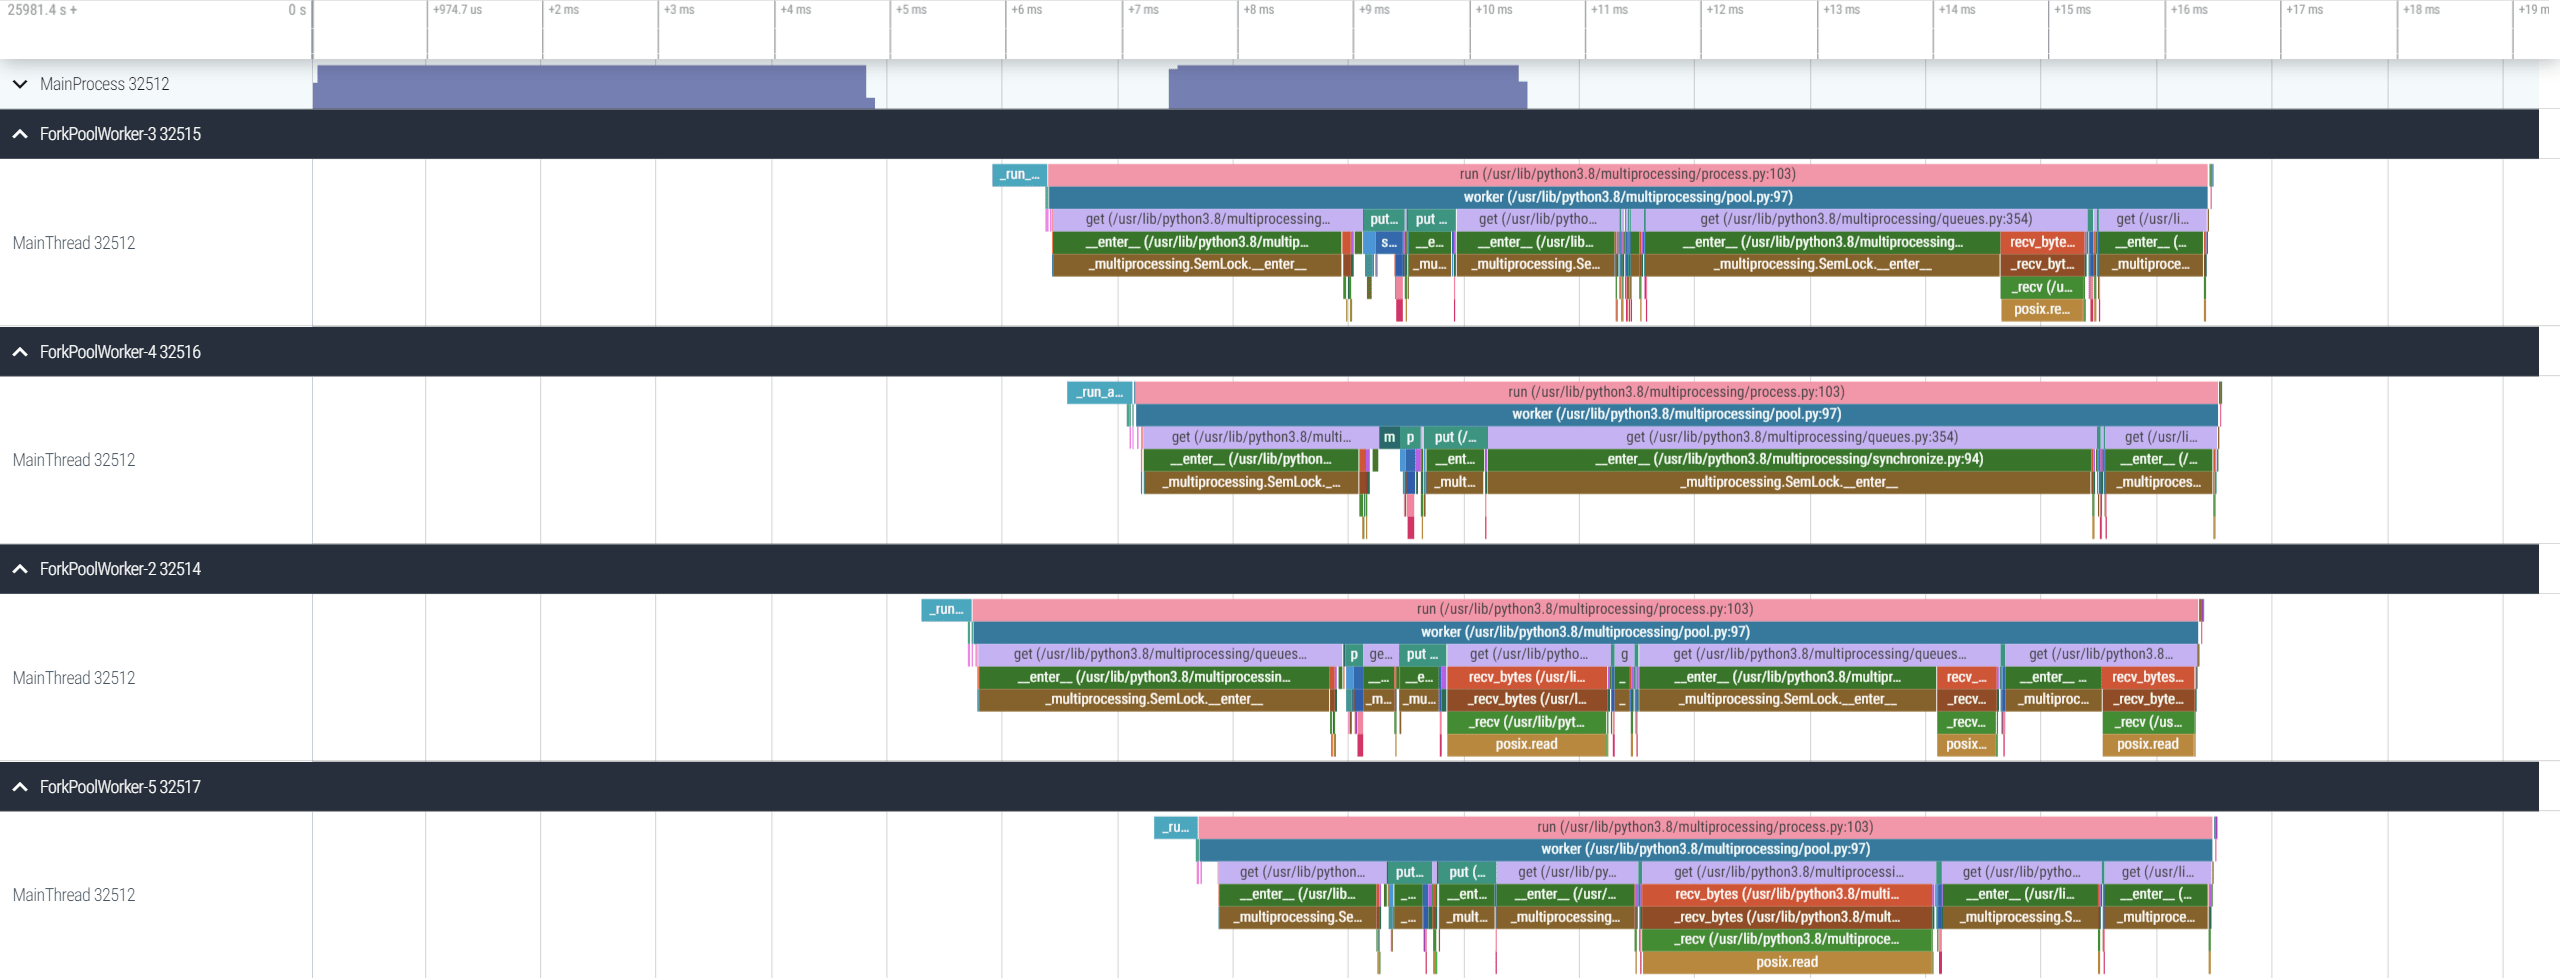Select the posix.re... slice in ForkPoolWorker-3
The image size is (2560, 978).
coord(2042,309)
